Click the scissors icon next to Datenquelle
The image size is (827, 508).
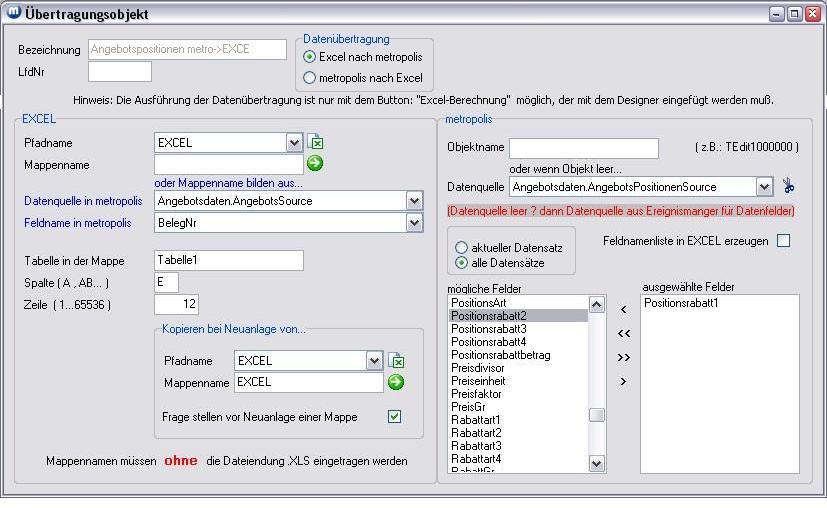[789, 186]
